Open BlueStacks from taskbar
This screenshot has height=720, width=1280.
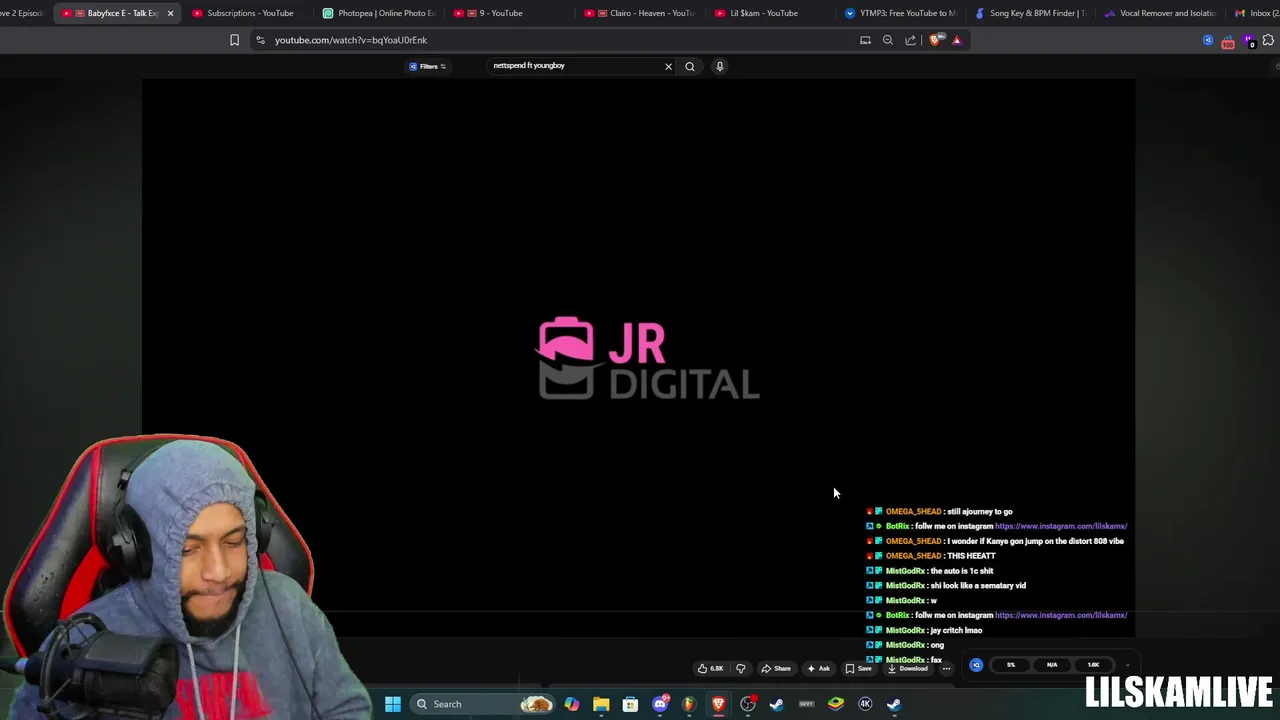836,704
